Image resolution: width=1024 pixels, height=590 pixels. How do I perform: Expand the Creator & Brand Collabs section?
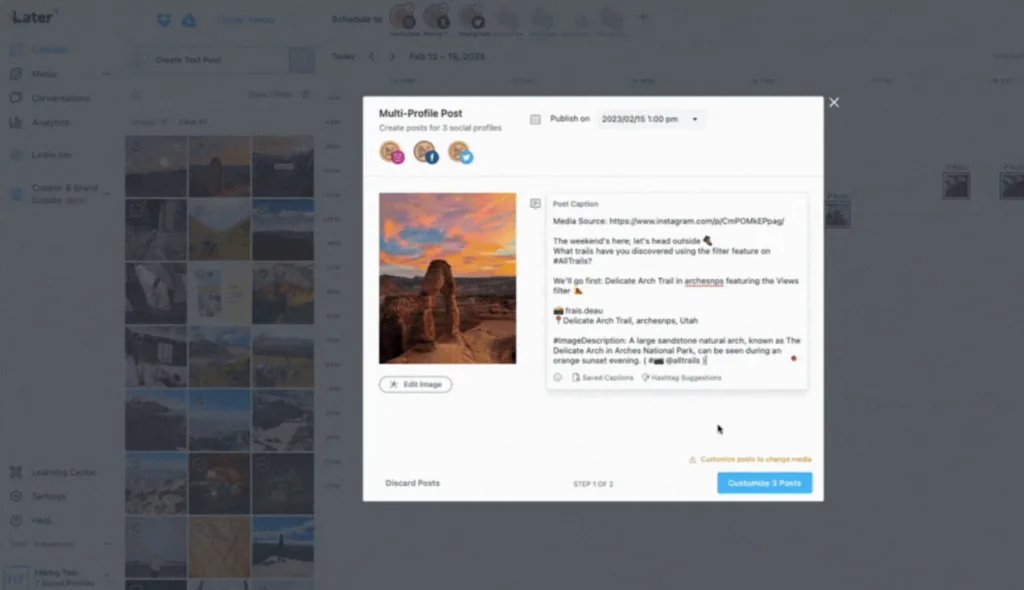(x=106, y=193)
